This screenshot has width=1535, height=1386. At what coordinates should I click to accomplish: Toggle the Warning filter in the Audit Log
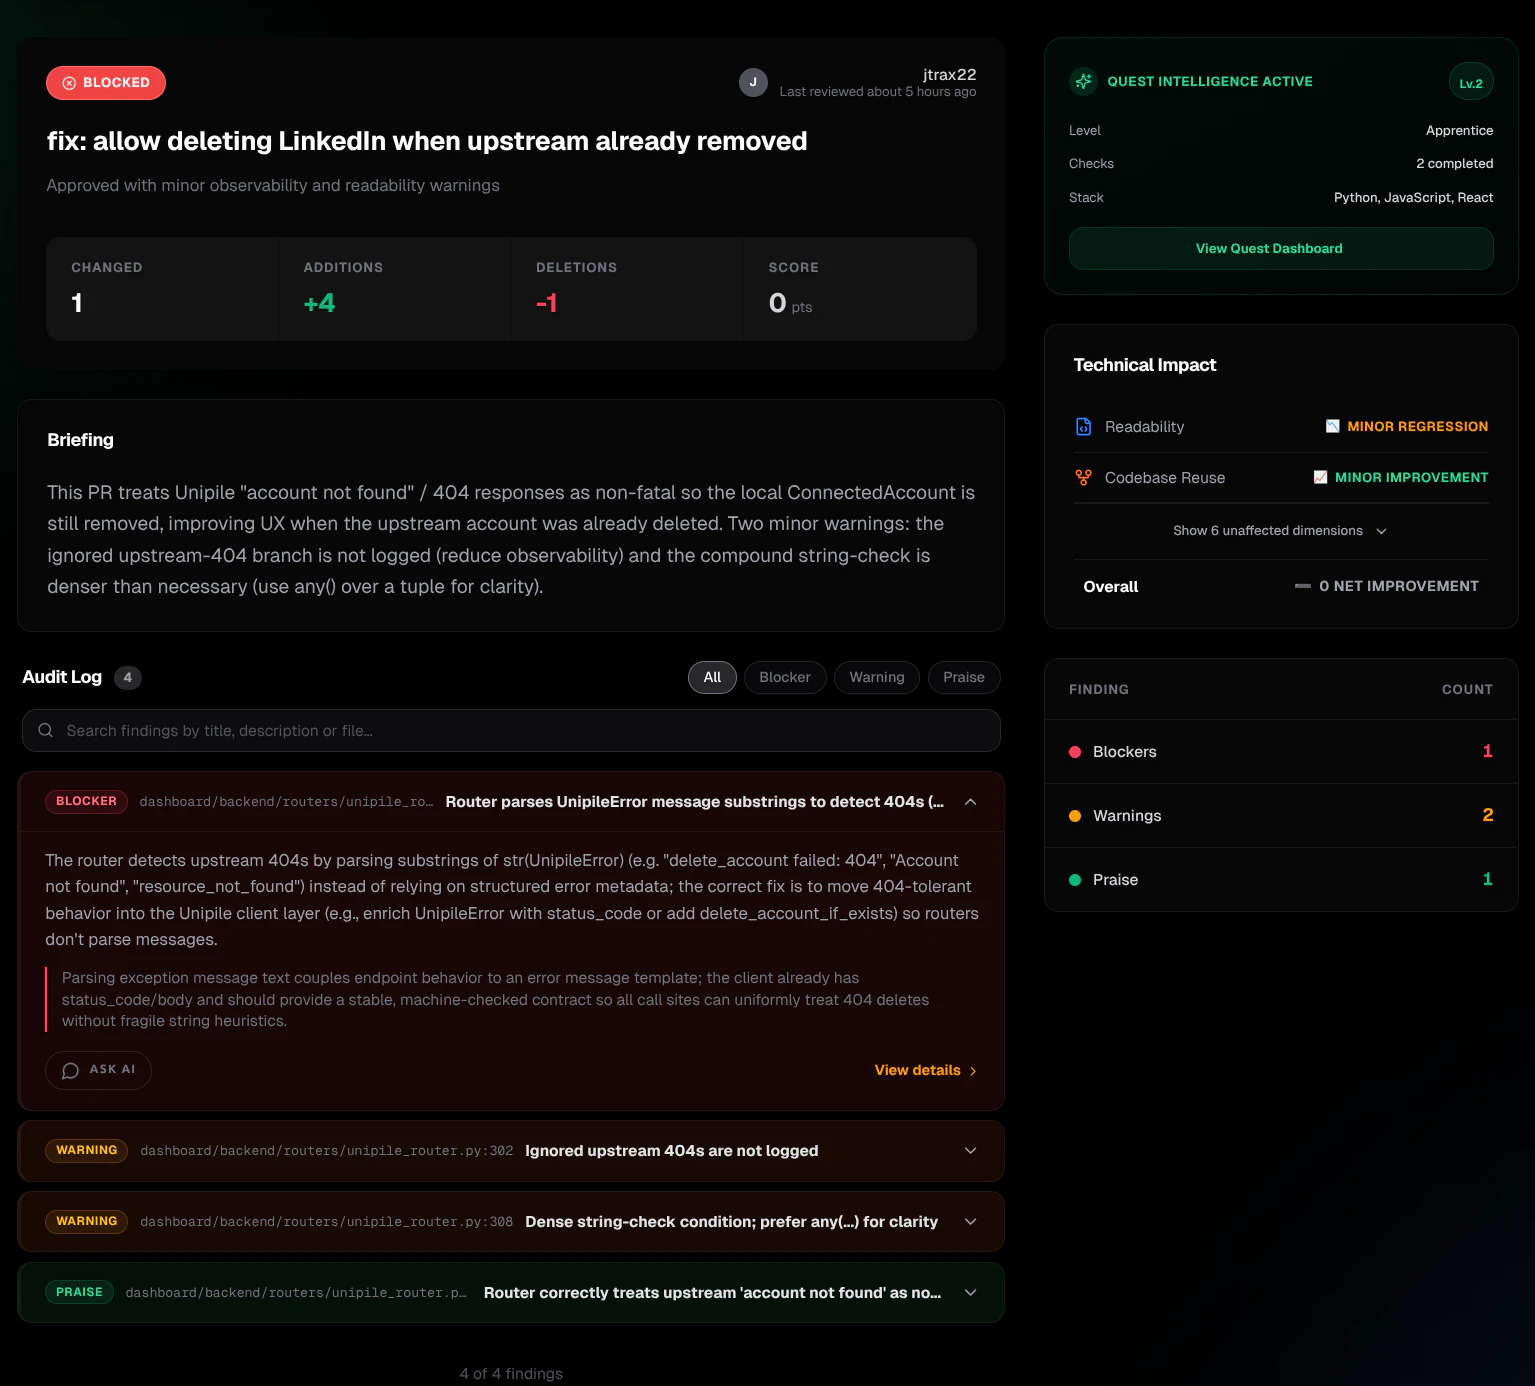point(876,677)
